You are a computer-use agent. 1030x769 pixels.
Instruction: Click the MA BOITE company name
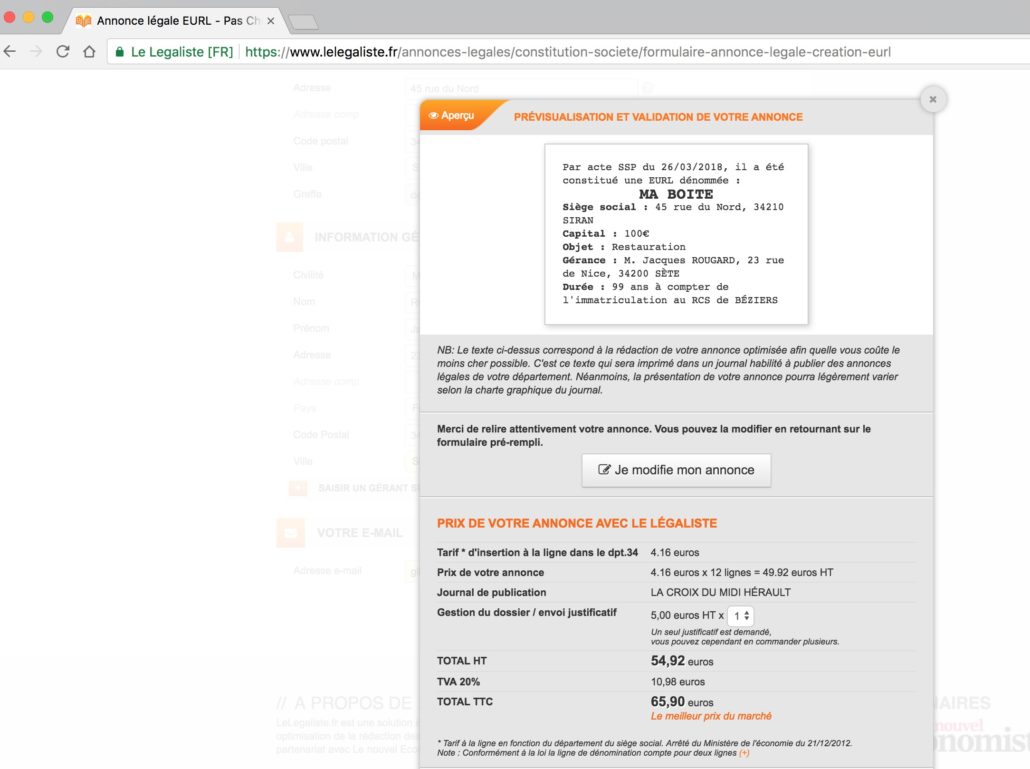676,194
